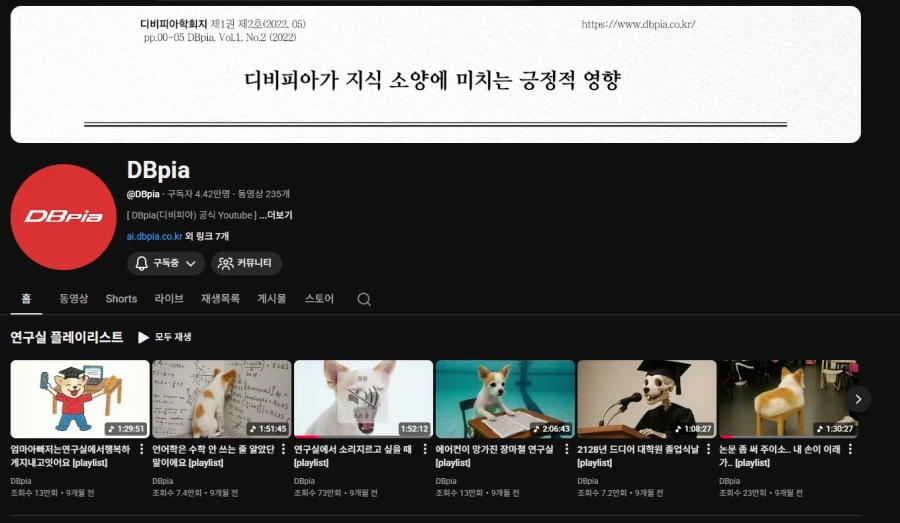900x523 pixels.
Task: Click the 구독자 4.42만명 subscriber count
Action: click(x=199, y=194)
